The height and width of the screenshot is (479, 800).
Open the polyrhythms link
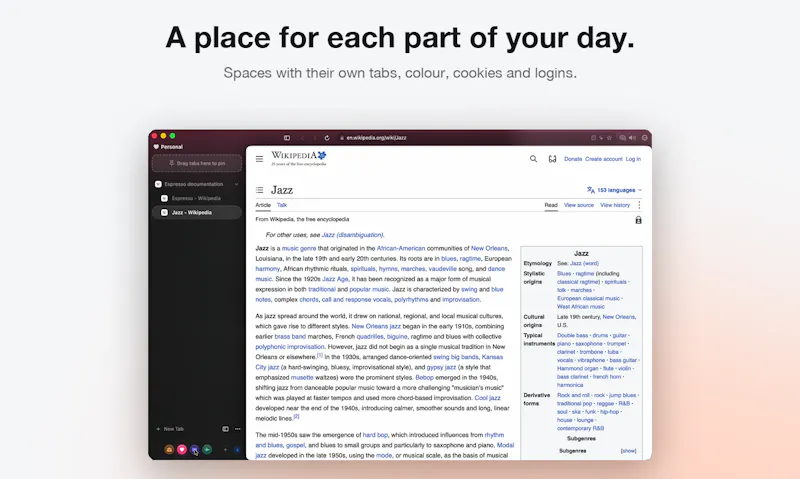coord(411,299)
